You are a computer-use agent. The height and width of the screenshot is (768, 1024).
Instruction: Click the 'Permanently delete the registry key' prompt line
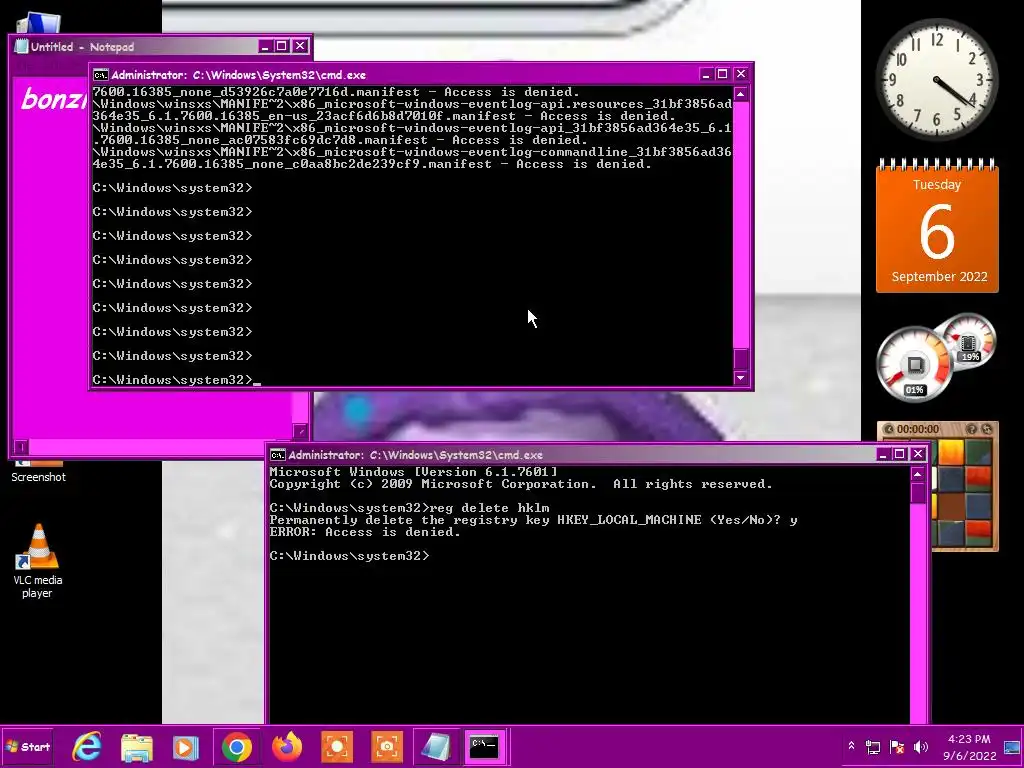coord(534,520)
